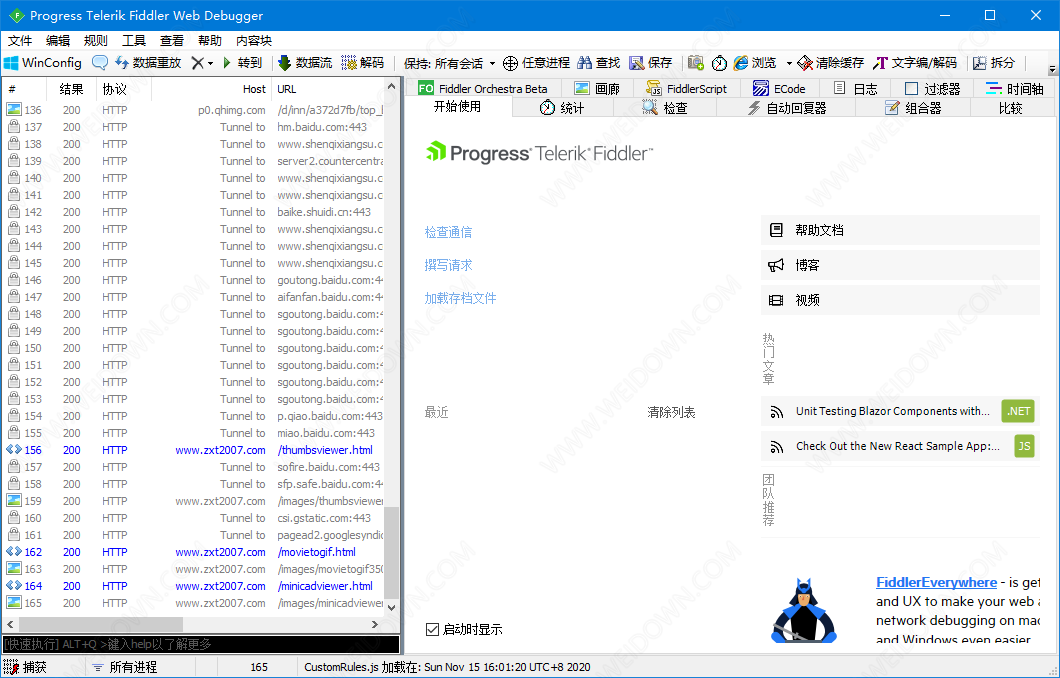Switch to the 时间轴 tab
Viewport: 1060px width, 678px height.
pyautogui.click(x=1015, y=89)
